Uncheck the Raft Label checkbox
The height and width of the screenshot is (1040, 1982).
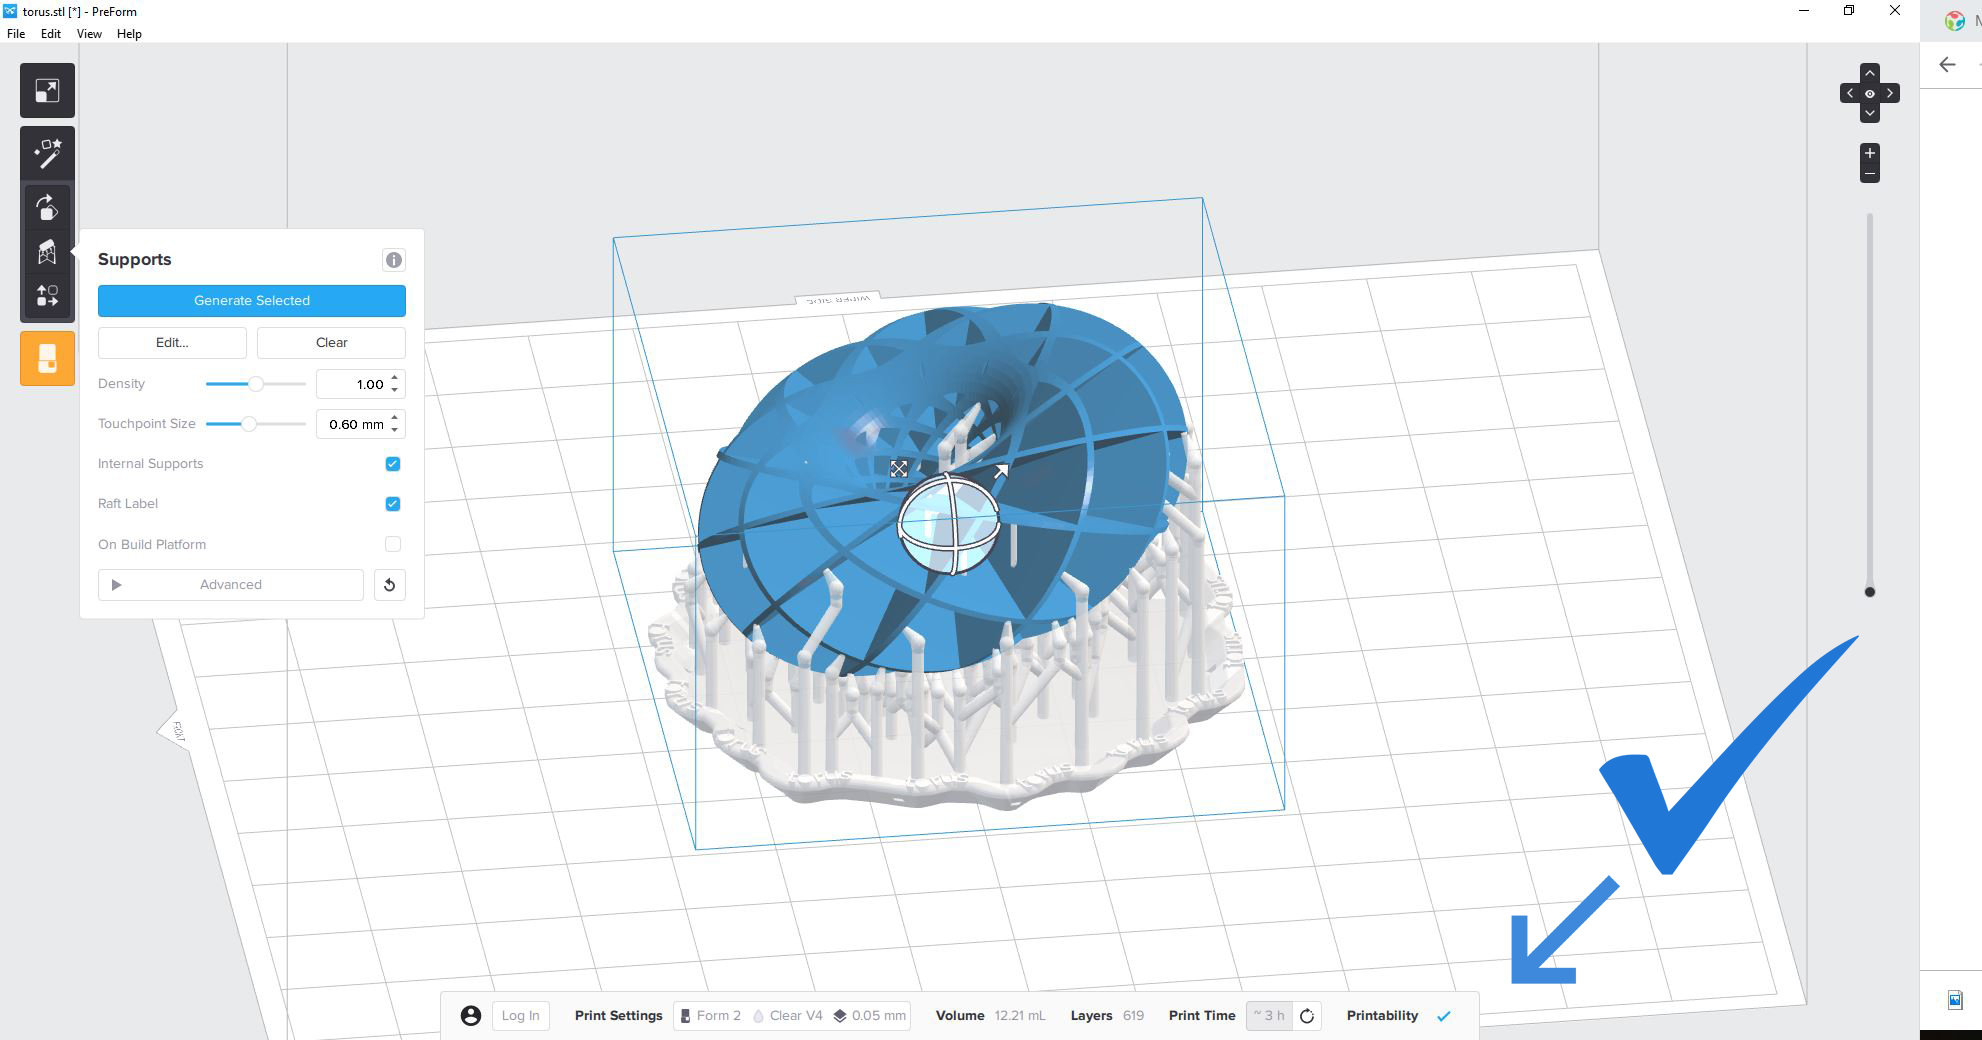pyautogui.click(x=393, y=504)
